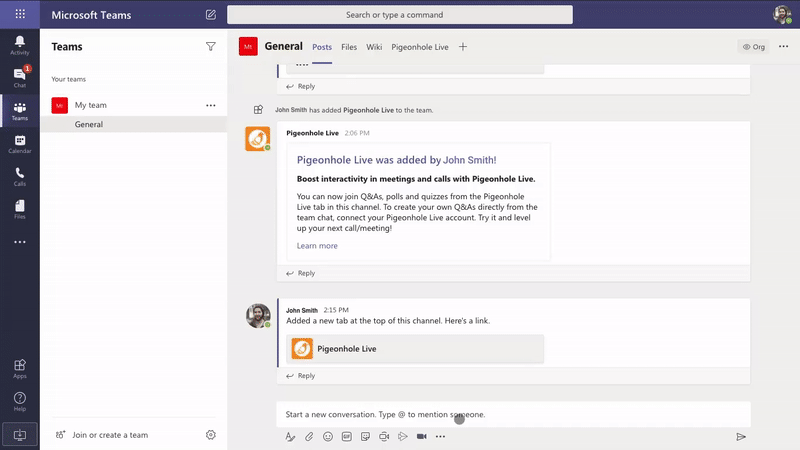
Task: Click John Smith link in card heading
Action: click(469, 160)
